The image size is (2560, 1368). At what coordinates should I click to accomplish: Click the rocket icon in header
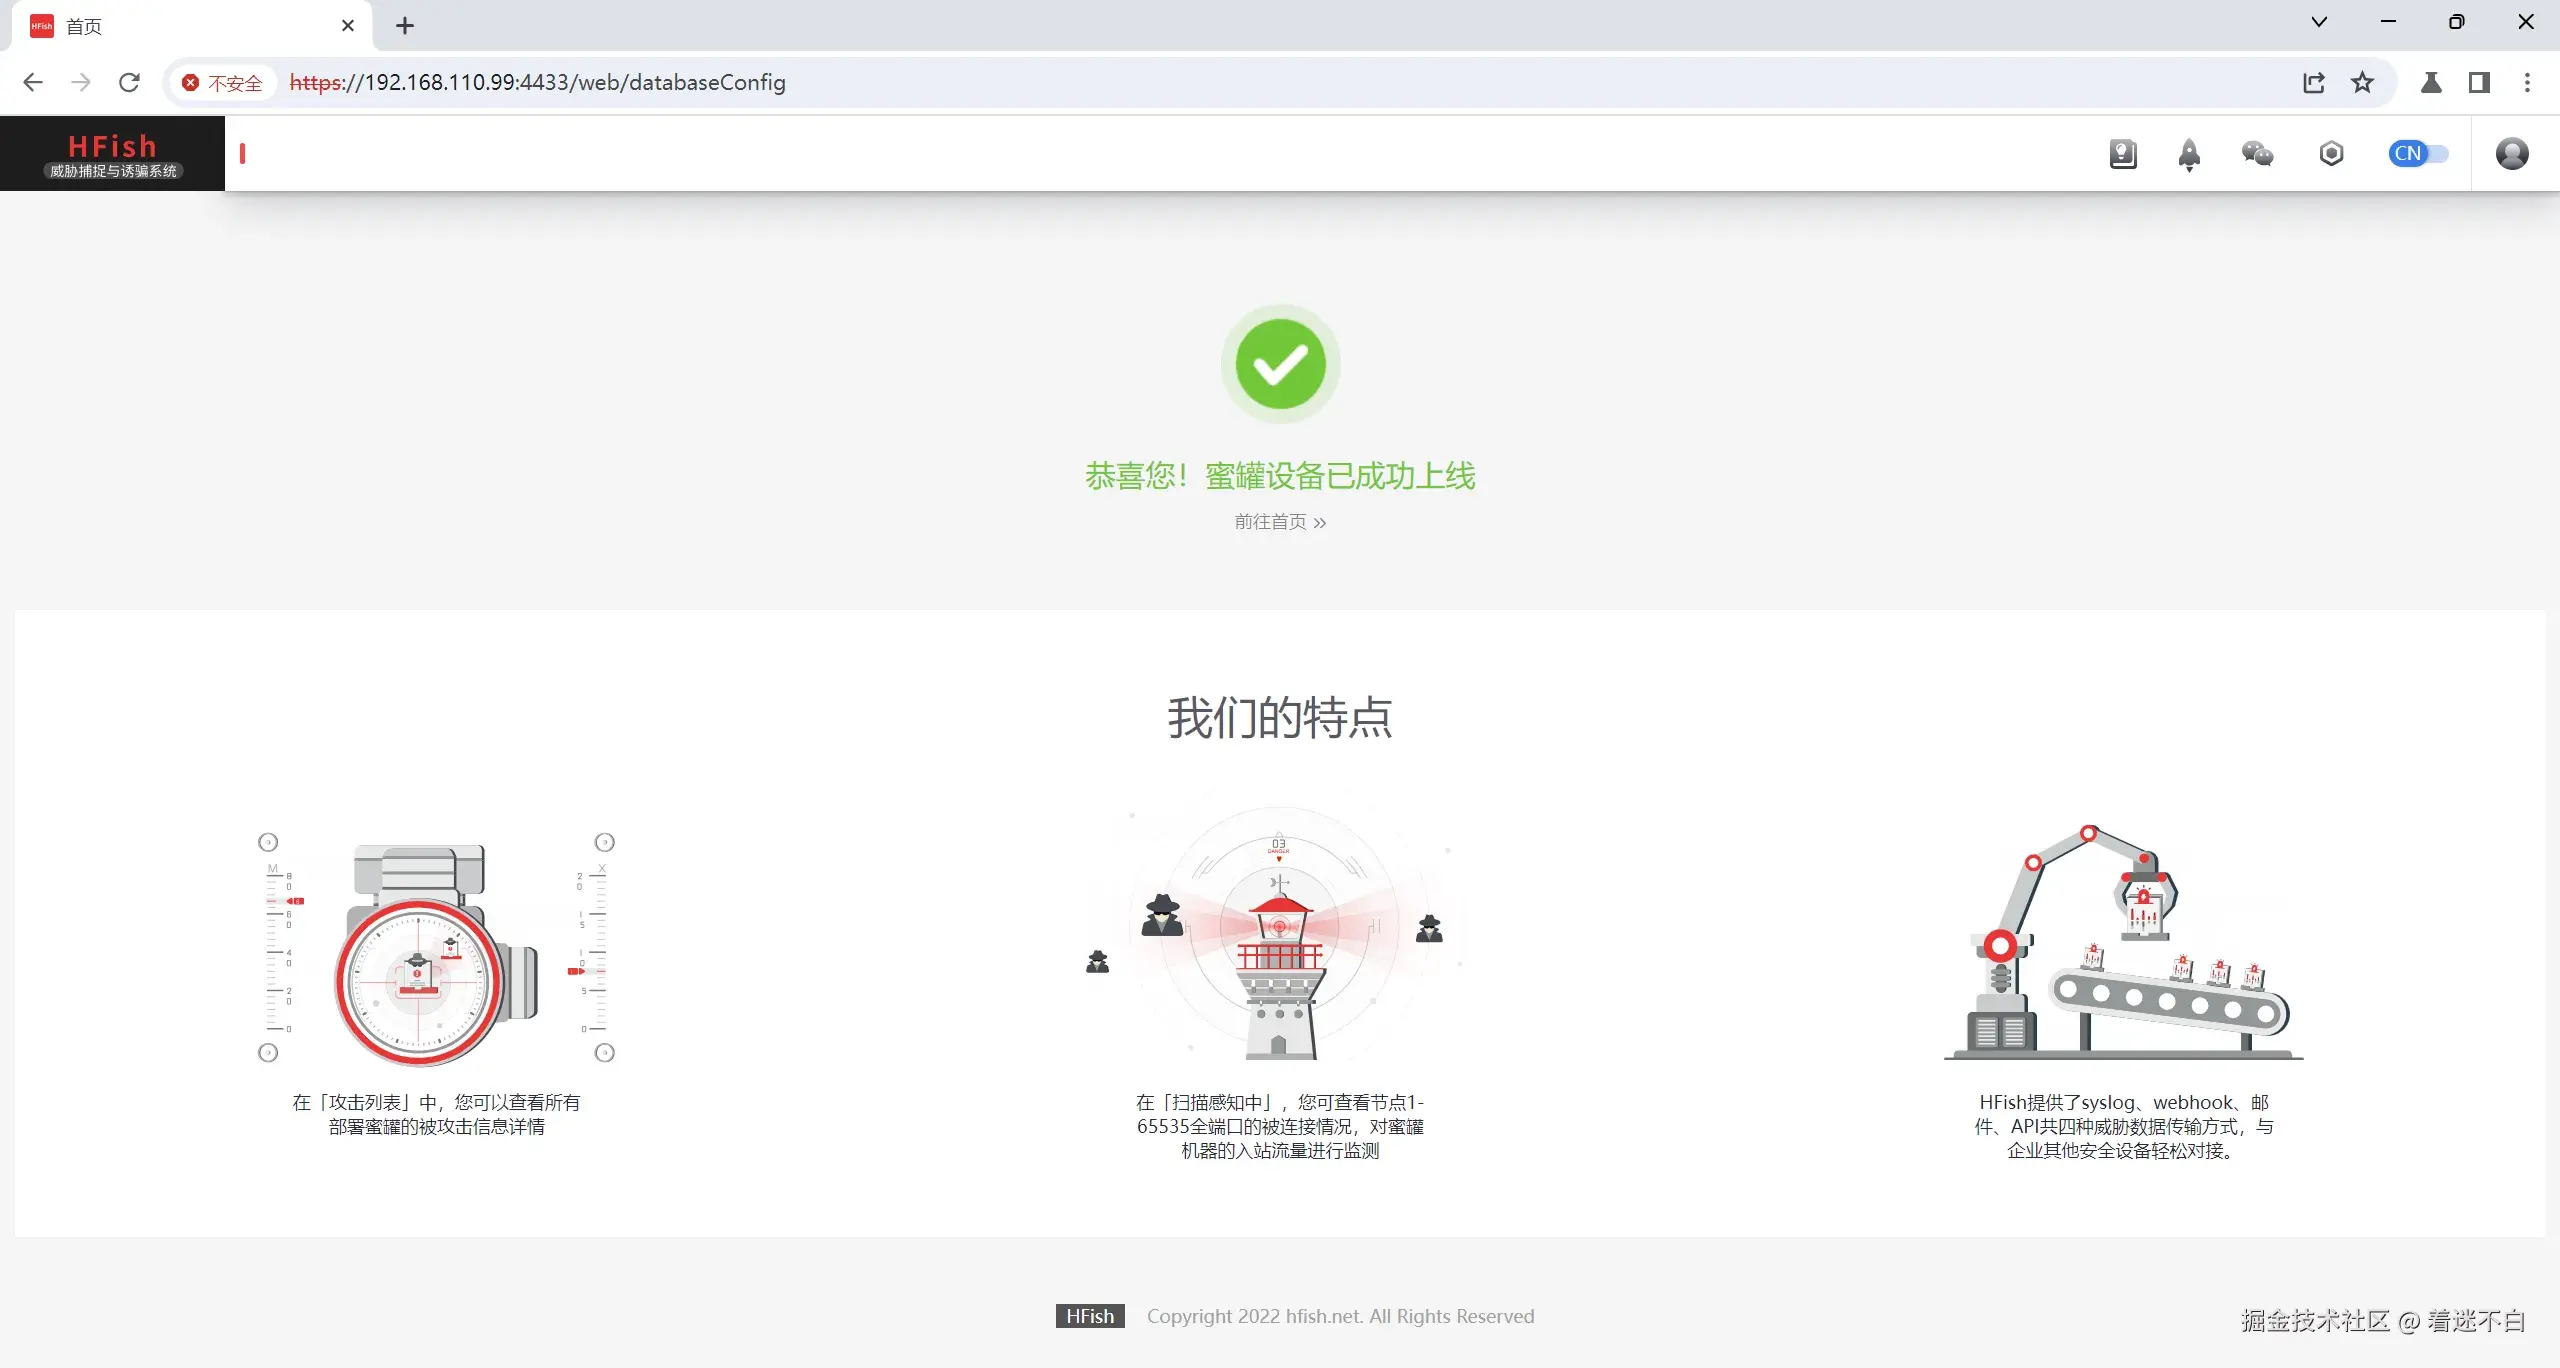point(2189,154)
